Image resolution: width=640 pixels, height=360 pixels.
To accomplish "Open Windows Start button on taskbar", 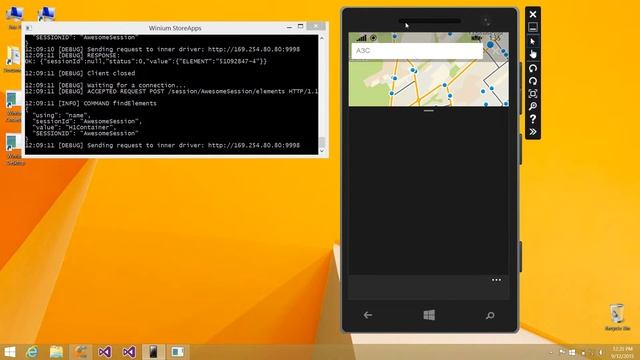I will click(10, 352).
